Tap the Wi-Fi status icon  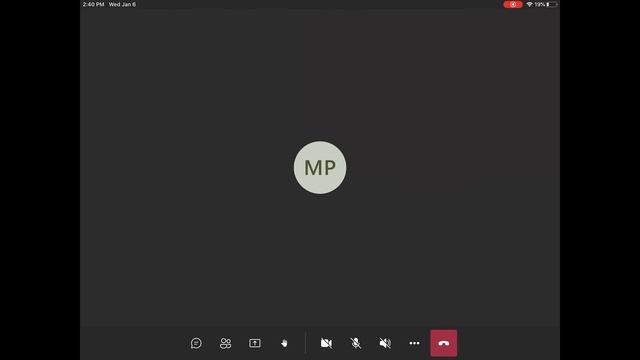pyautogui.click(x=529, y=4)
